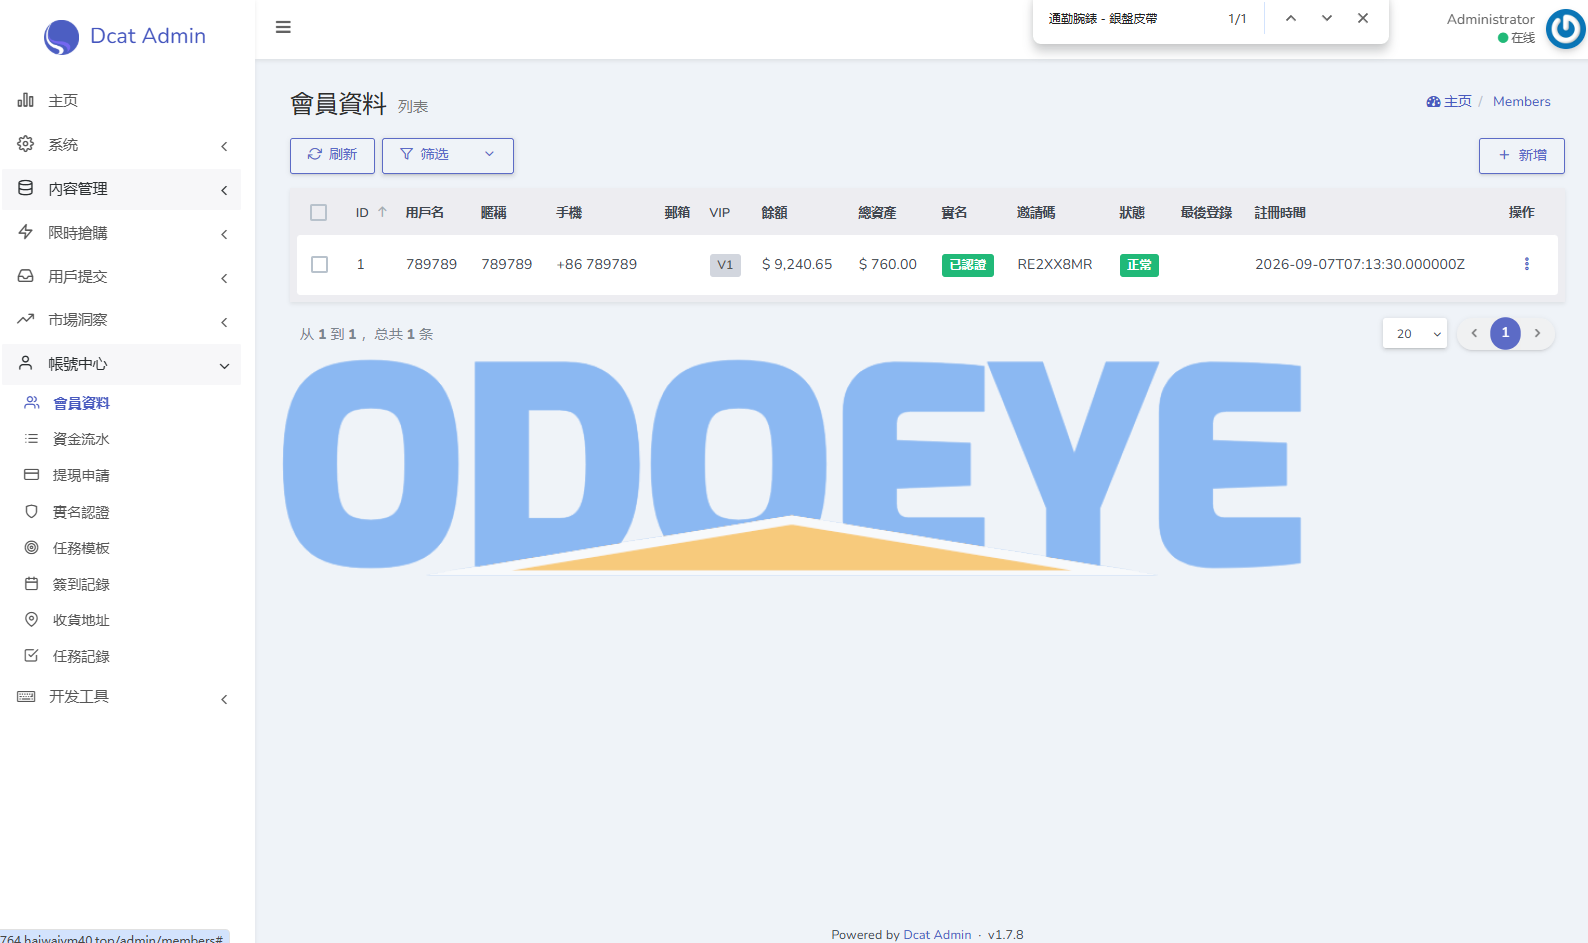Click the Dcat Admin logo icon
The width and height of the screenshot is (1588, 943).
point(61,37)
